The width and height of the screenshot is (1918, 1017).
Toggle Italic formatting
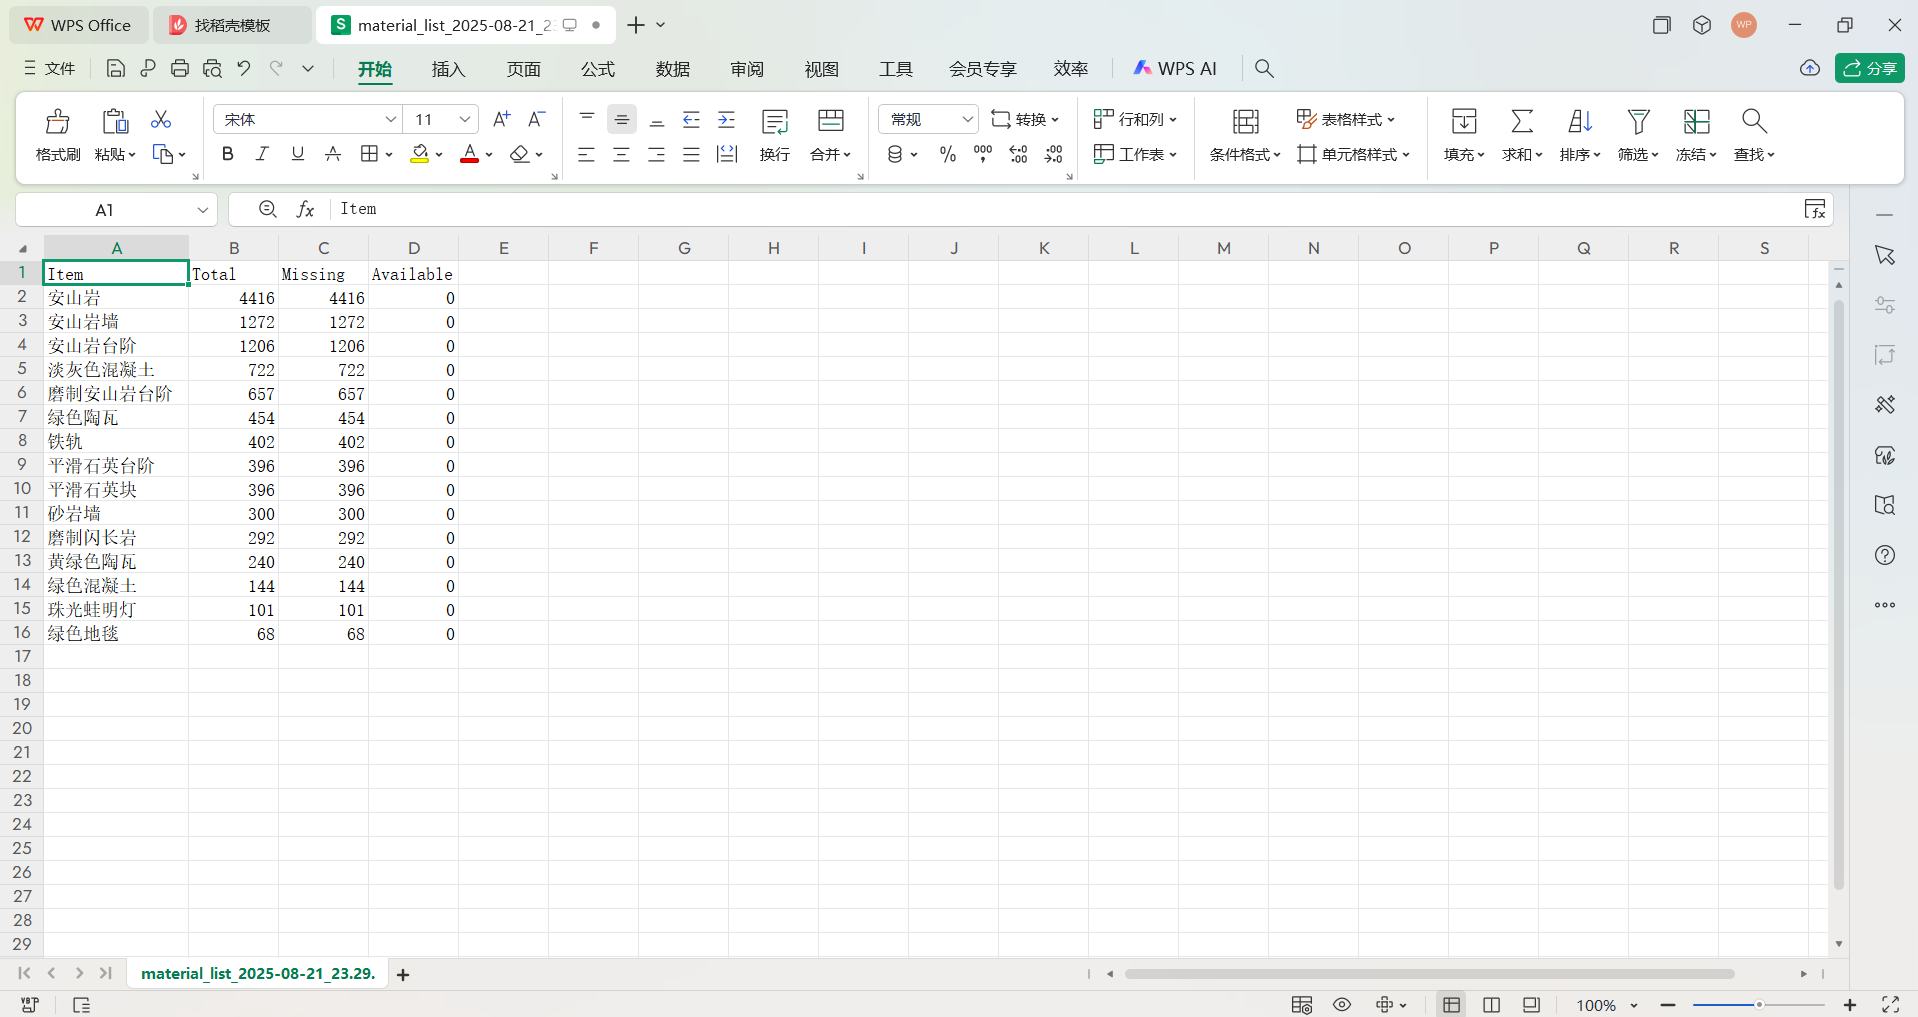(x=262, y=154)
